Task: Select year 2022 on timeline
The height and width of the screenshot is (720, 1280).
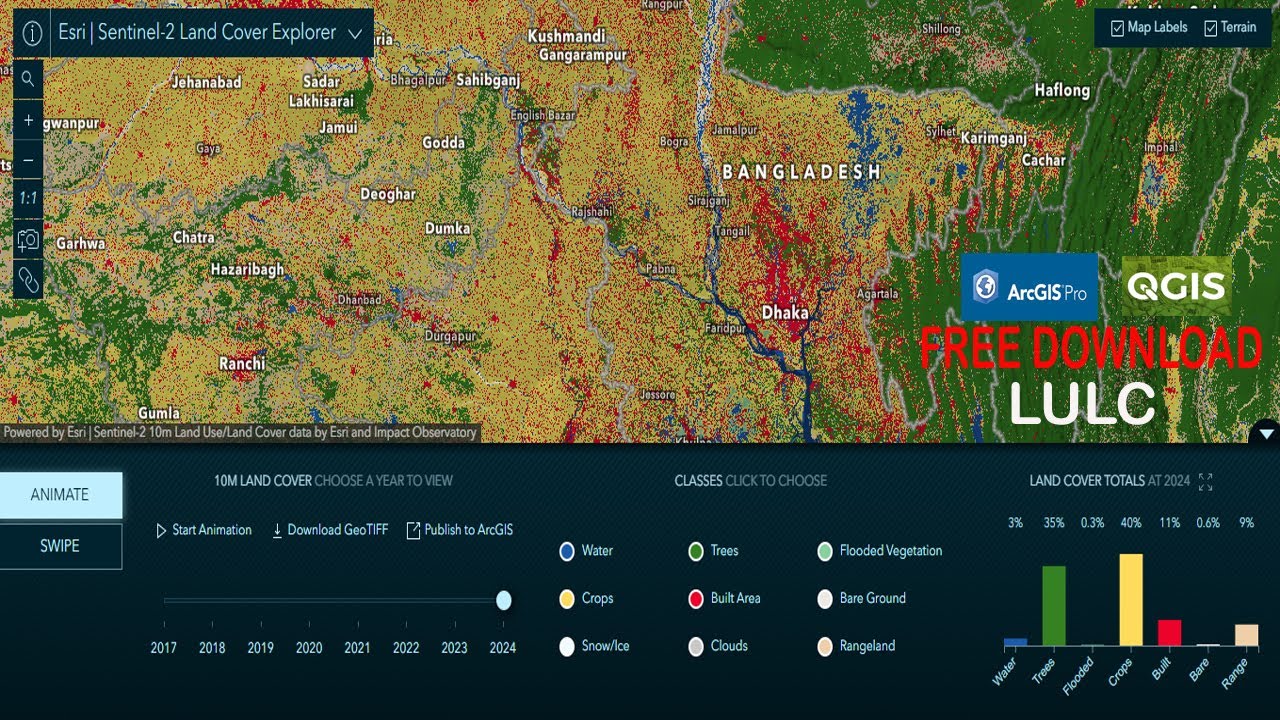Action: [406, 648]
